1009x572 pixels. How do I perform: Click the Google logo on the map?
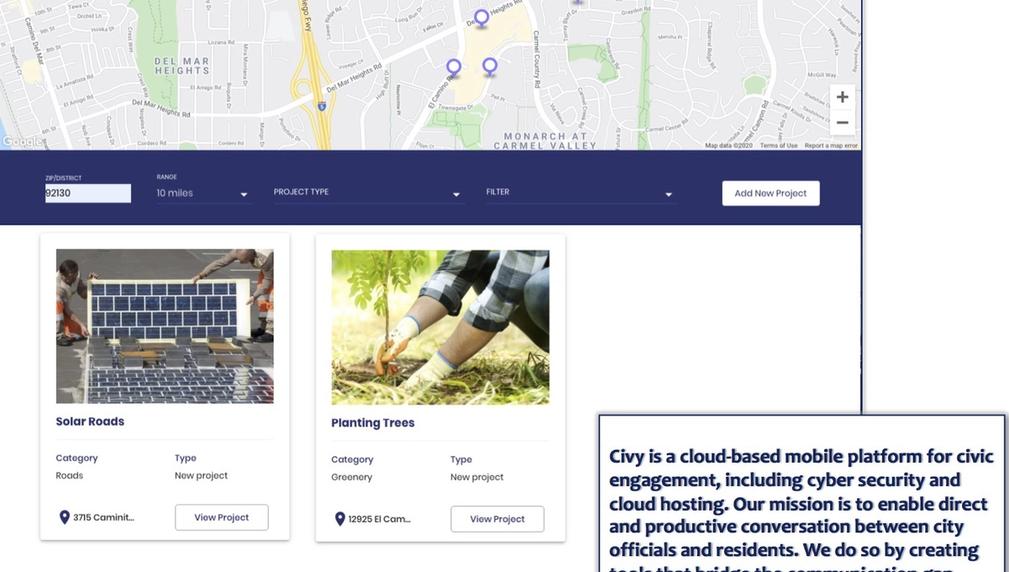click(22, 142)
